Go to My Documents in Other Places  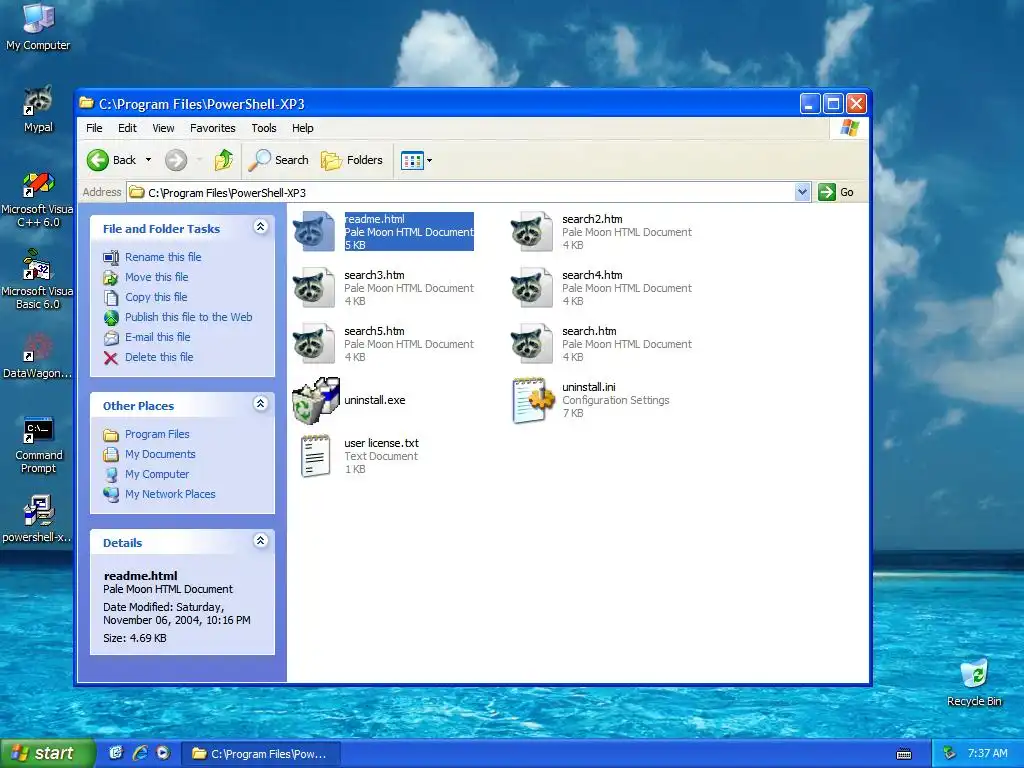tap(160, 454)
